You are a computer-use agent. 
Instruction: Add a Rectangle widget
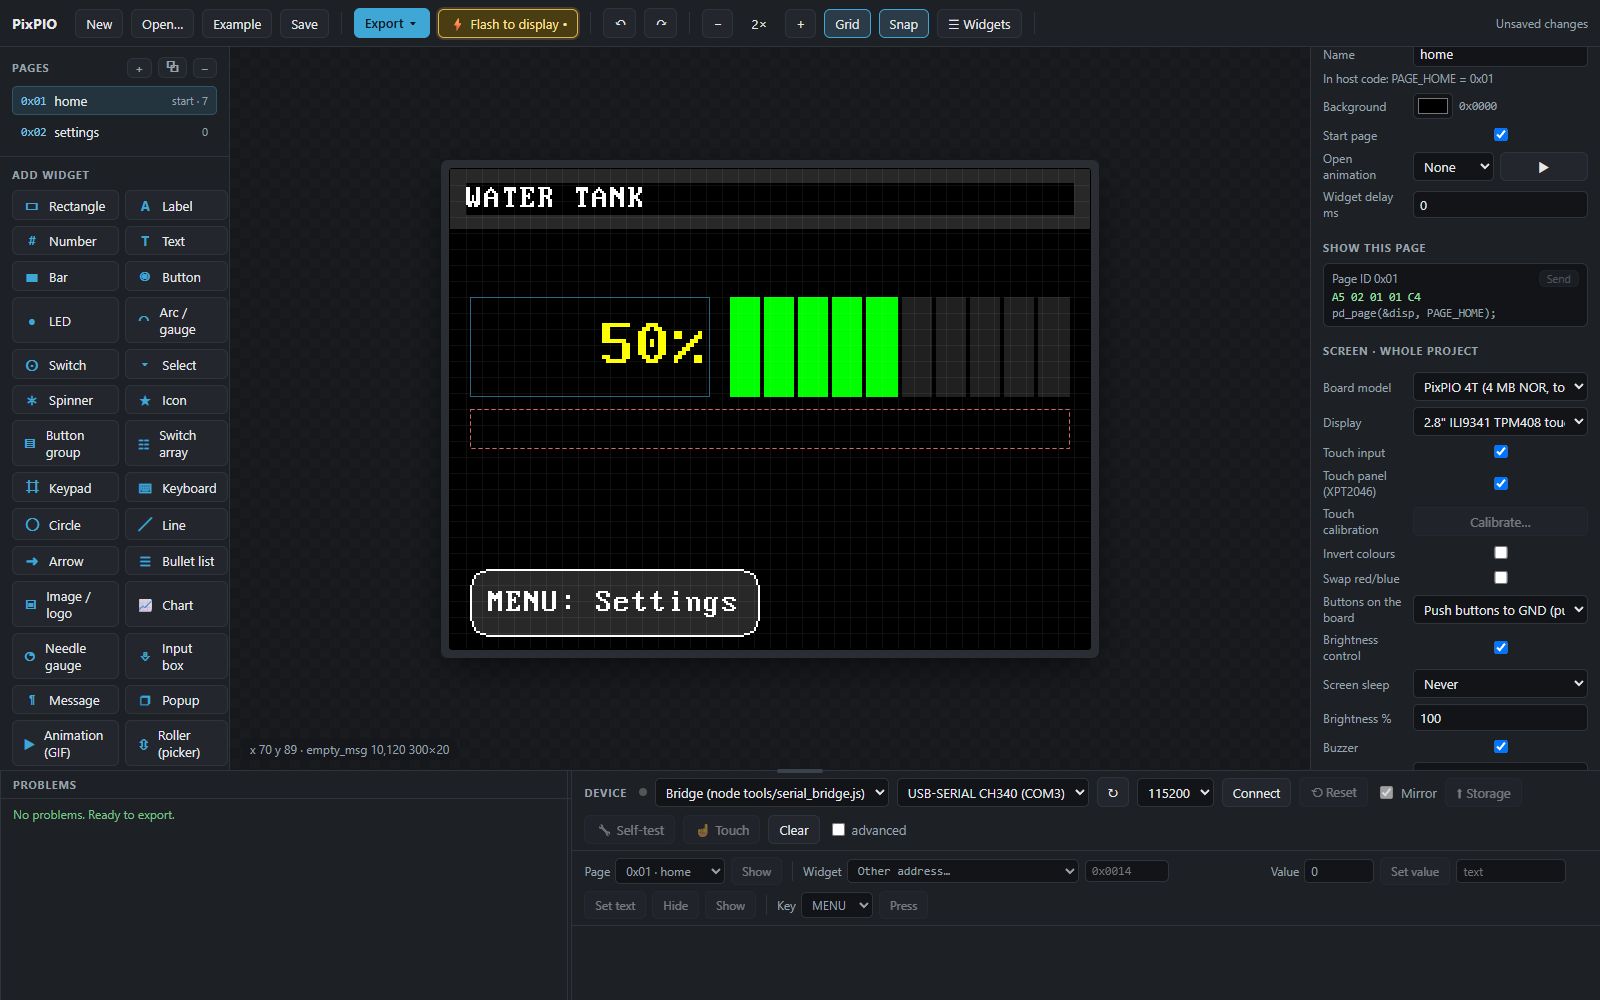pyautogui.click(x=66, y=206)
